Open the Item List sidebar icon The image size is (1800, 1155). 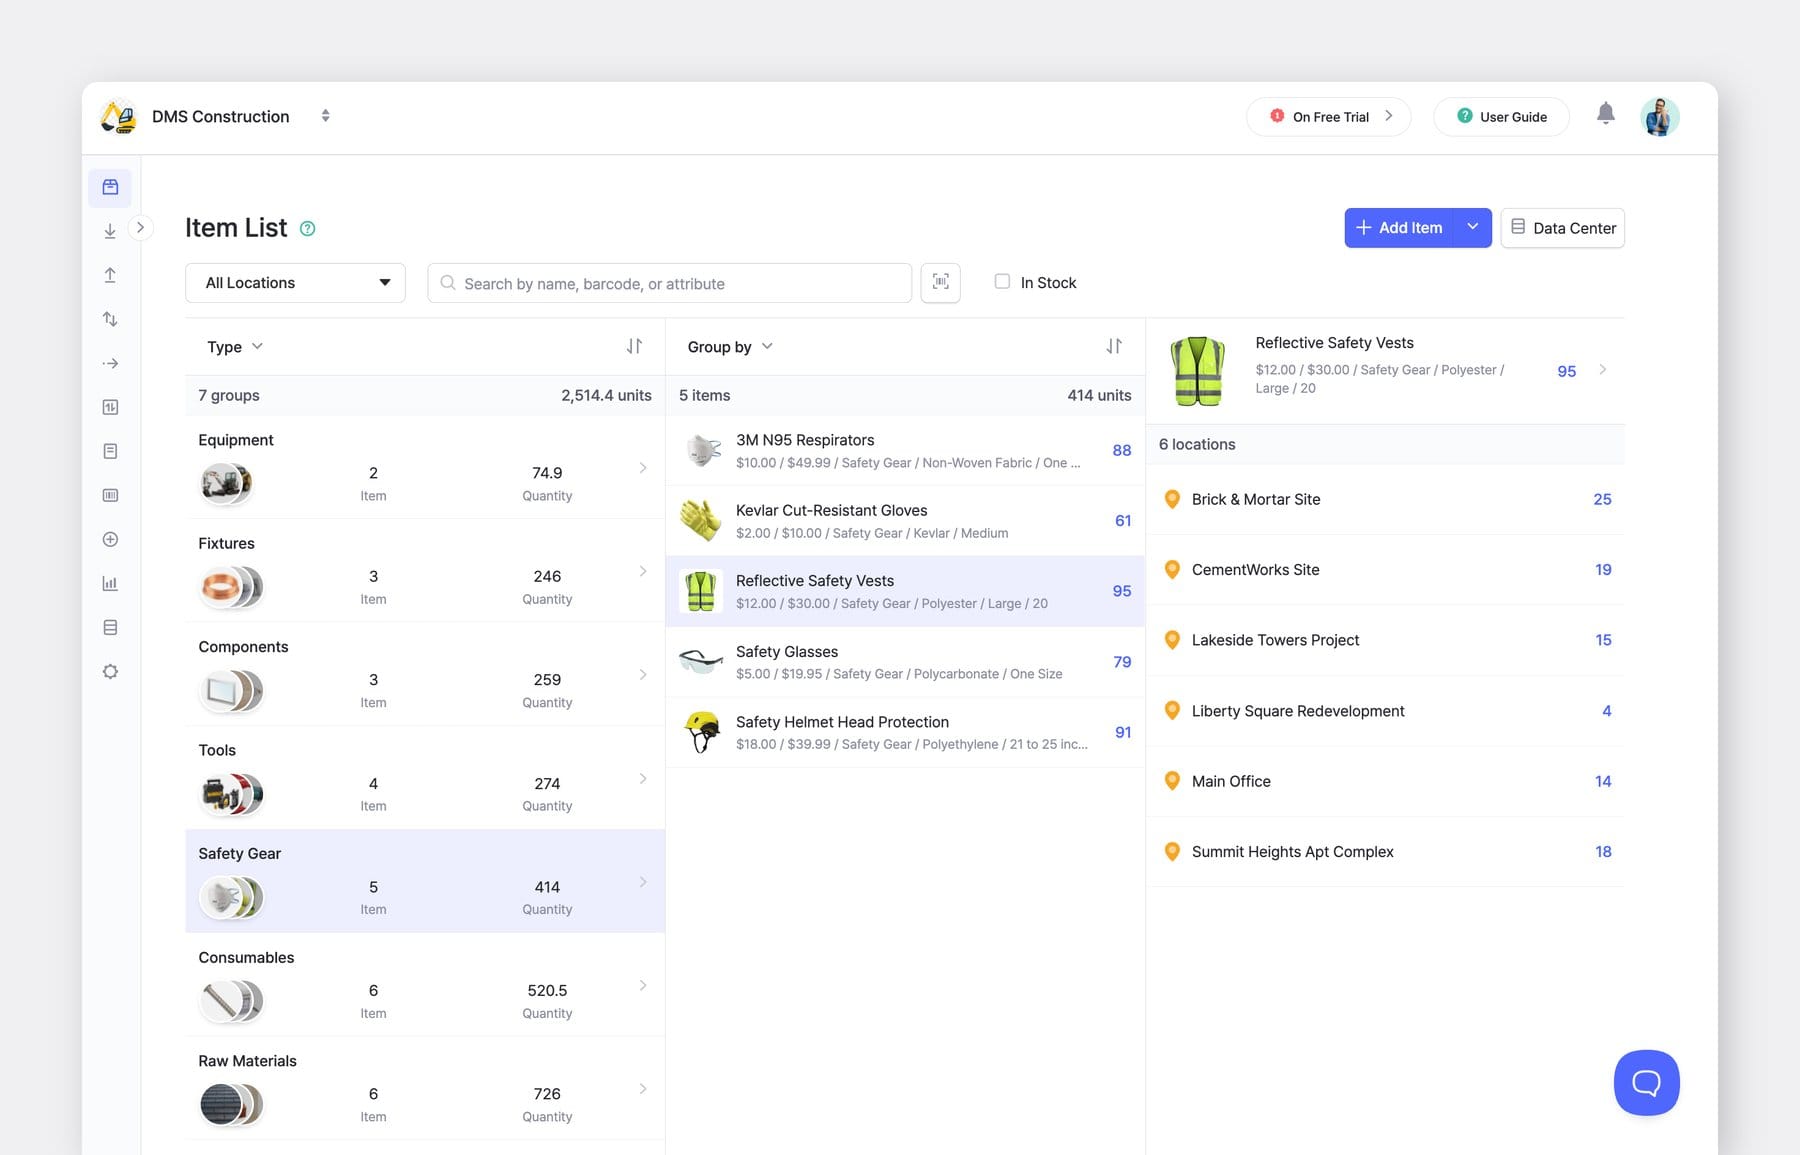coord(110,187)
